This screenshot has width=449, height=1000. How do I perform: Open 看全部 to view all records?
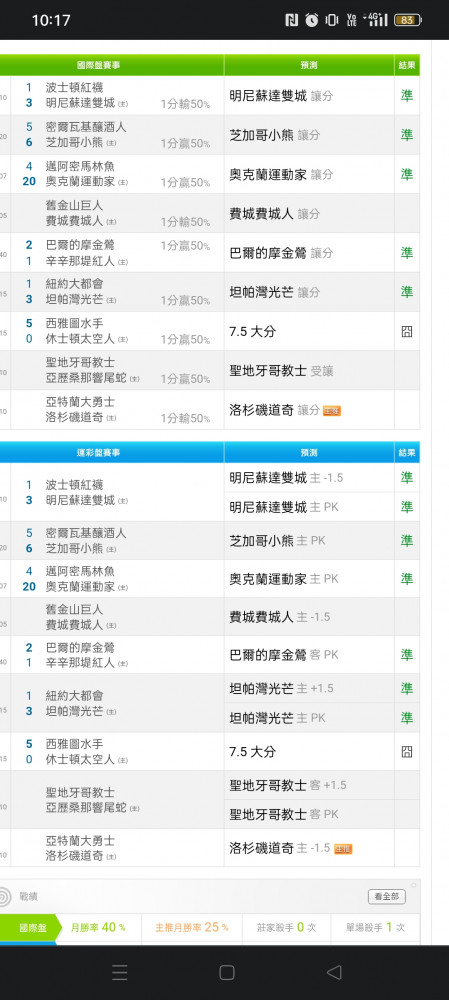tap(386, 896)
